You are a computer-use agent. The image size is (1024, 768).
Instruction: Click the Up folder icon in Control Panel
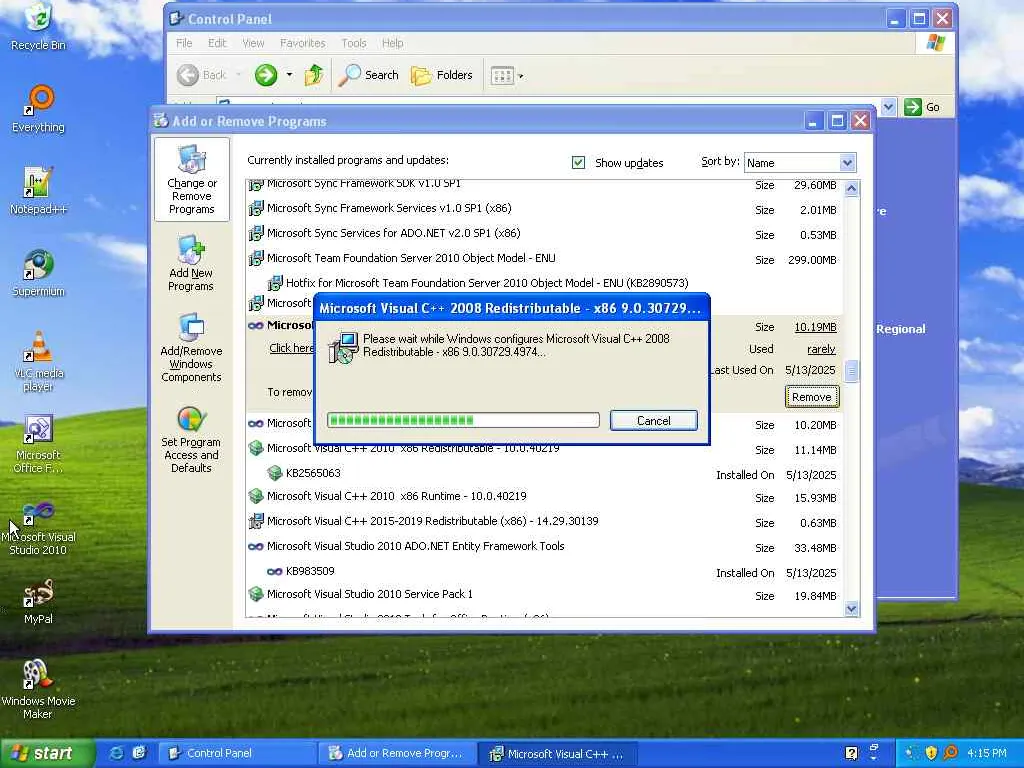314,75
